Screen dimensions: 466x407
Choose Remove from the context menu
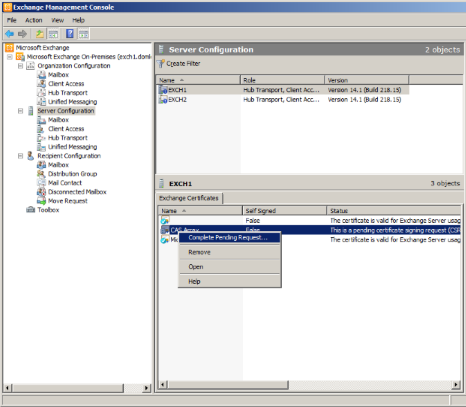pos(229,252)
